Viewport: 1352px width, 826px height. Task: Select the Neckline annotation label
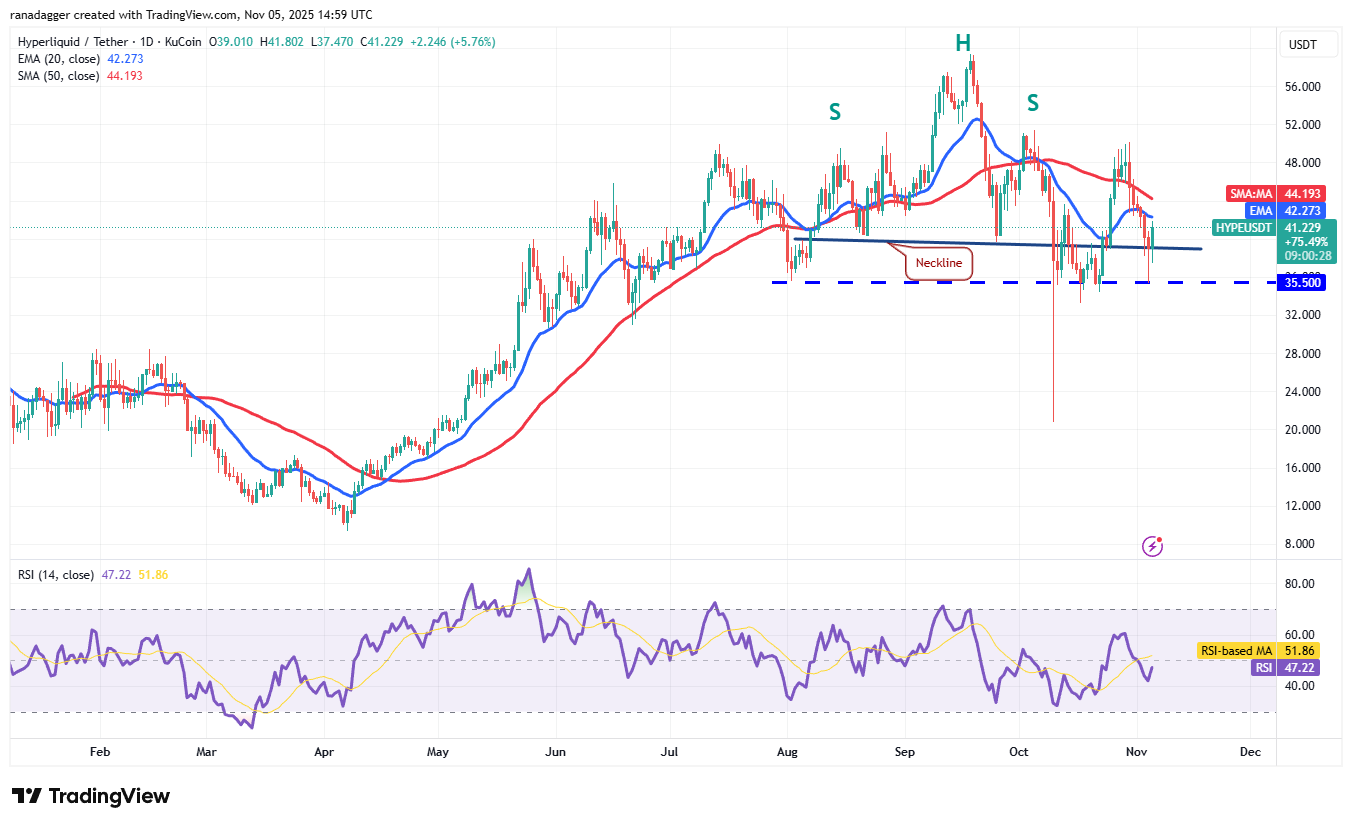click(x=938, y=263)
